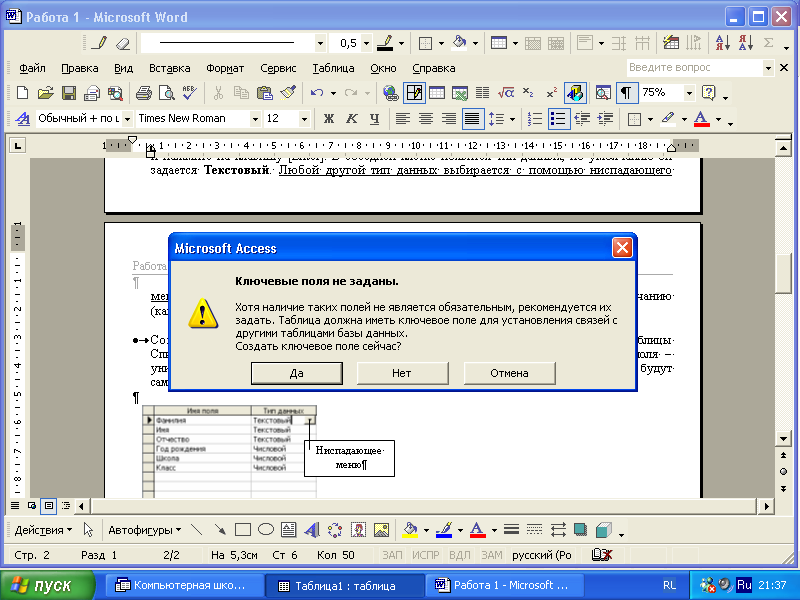The height and width of the screenshot is (600, 800).
Task: Run the spelling check icon
Action: click(189, 93)
